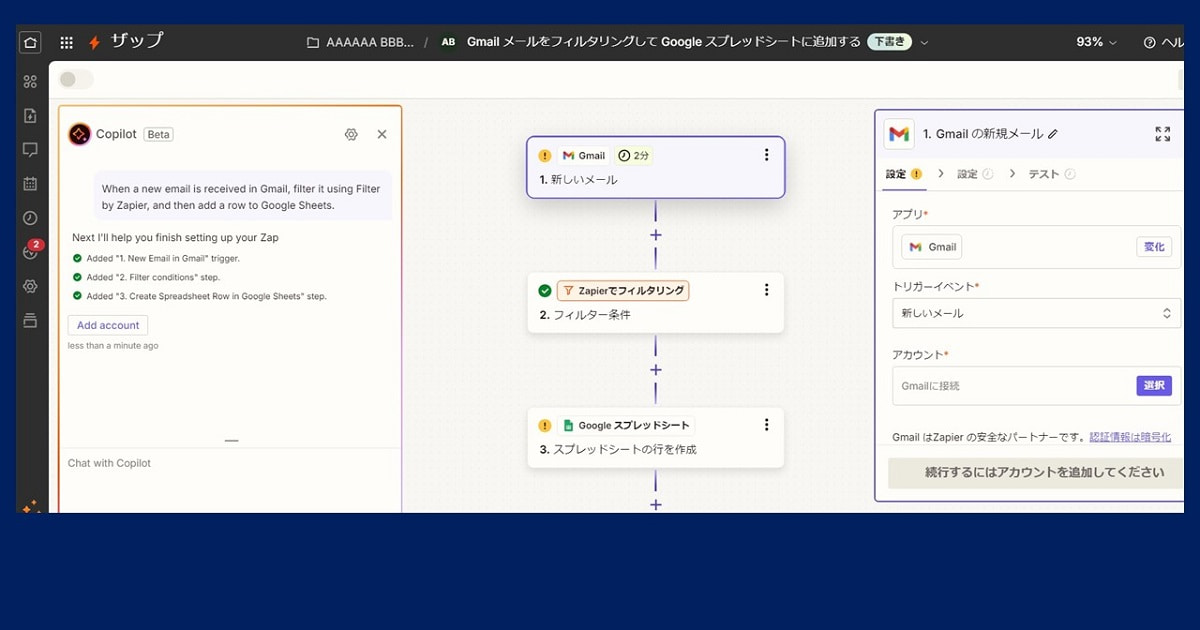Expand the Zap title dropdown chevron
This screenshot has width=1200, height=630.
[924, 42]
